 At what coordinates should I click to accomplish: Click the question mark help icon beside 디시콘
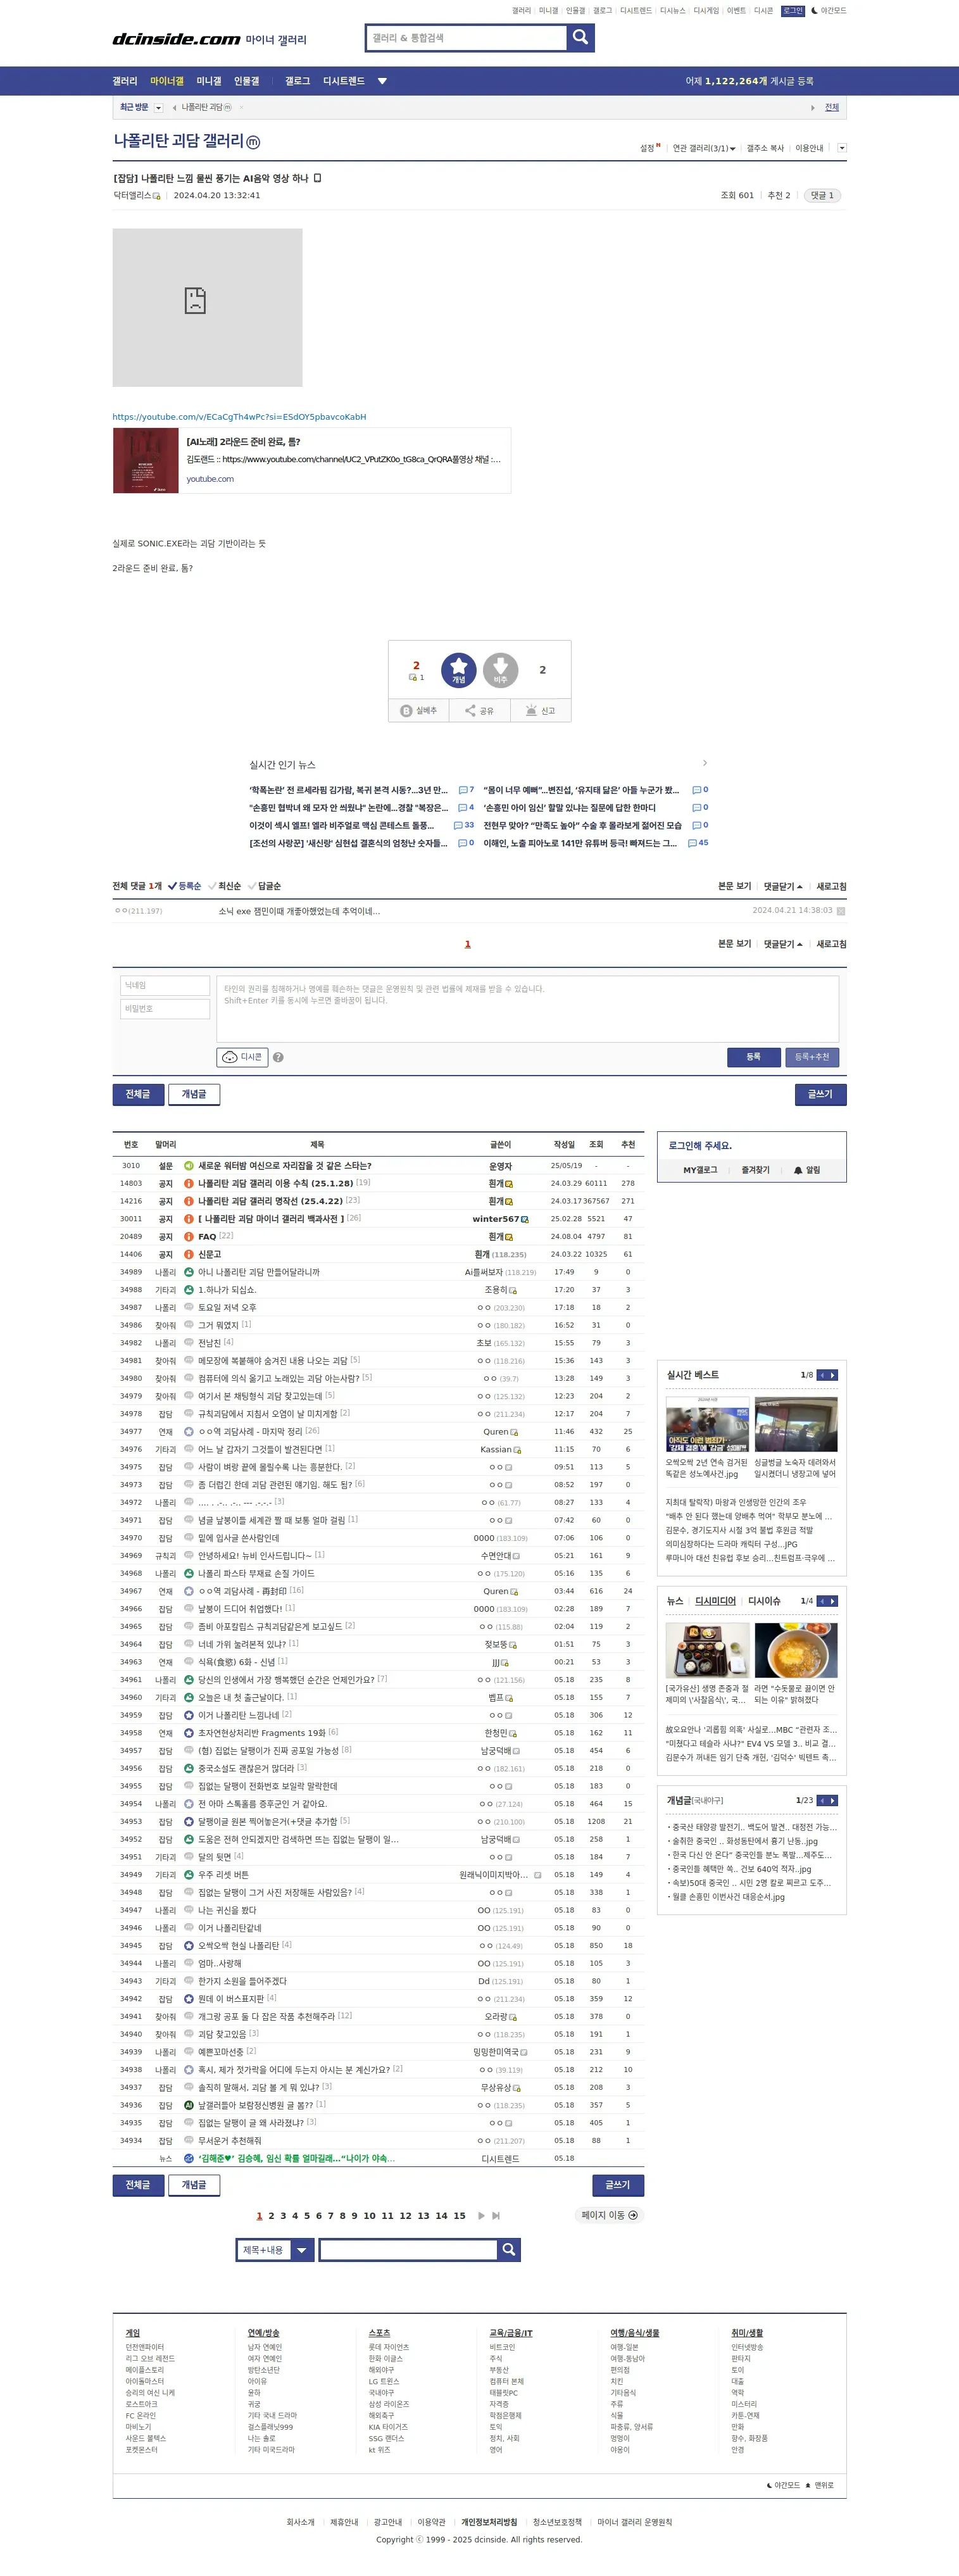[x=278, y=1057]
